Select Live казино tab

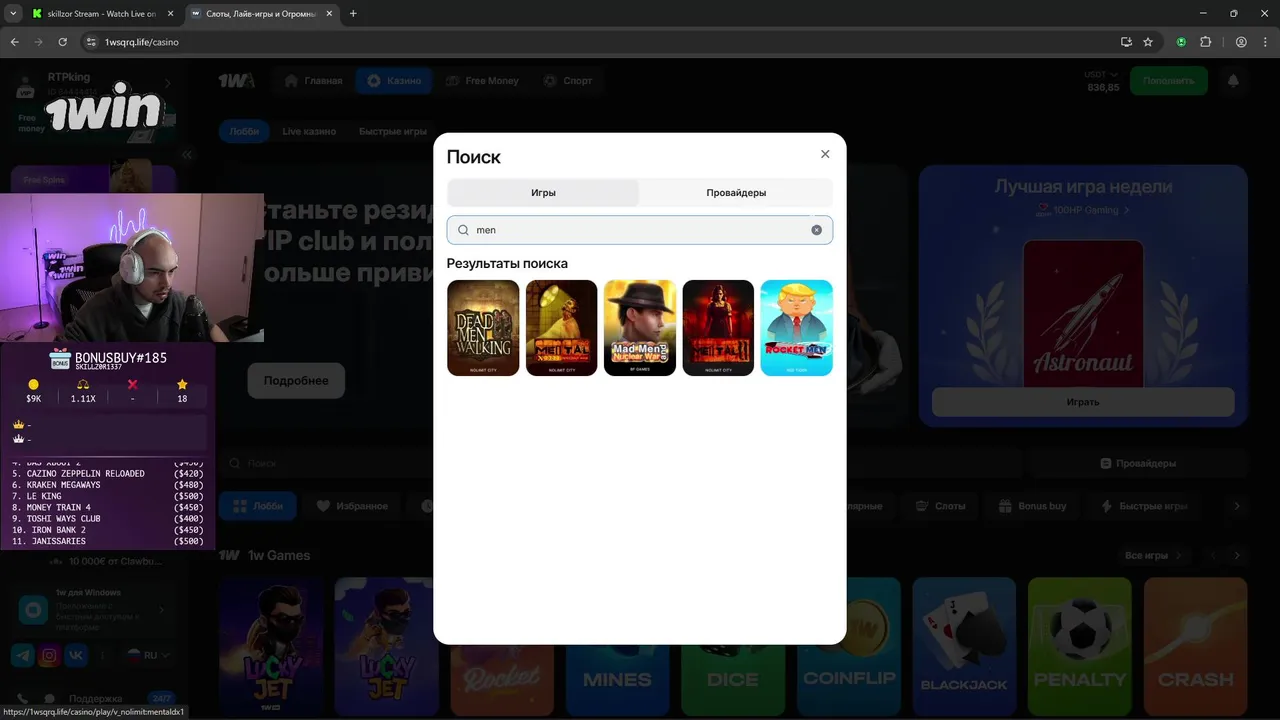(309, 131)
